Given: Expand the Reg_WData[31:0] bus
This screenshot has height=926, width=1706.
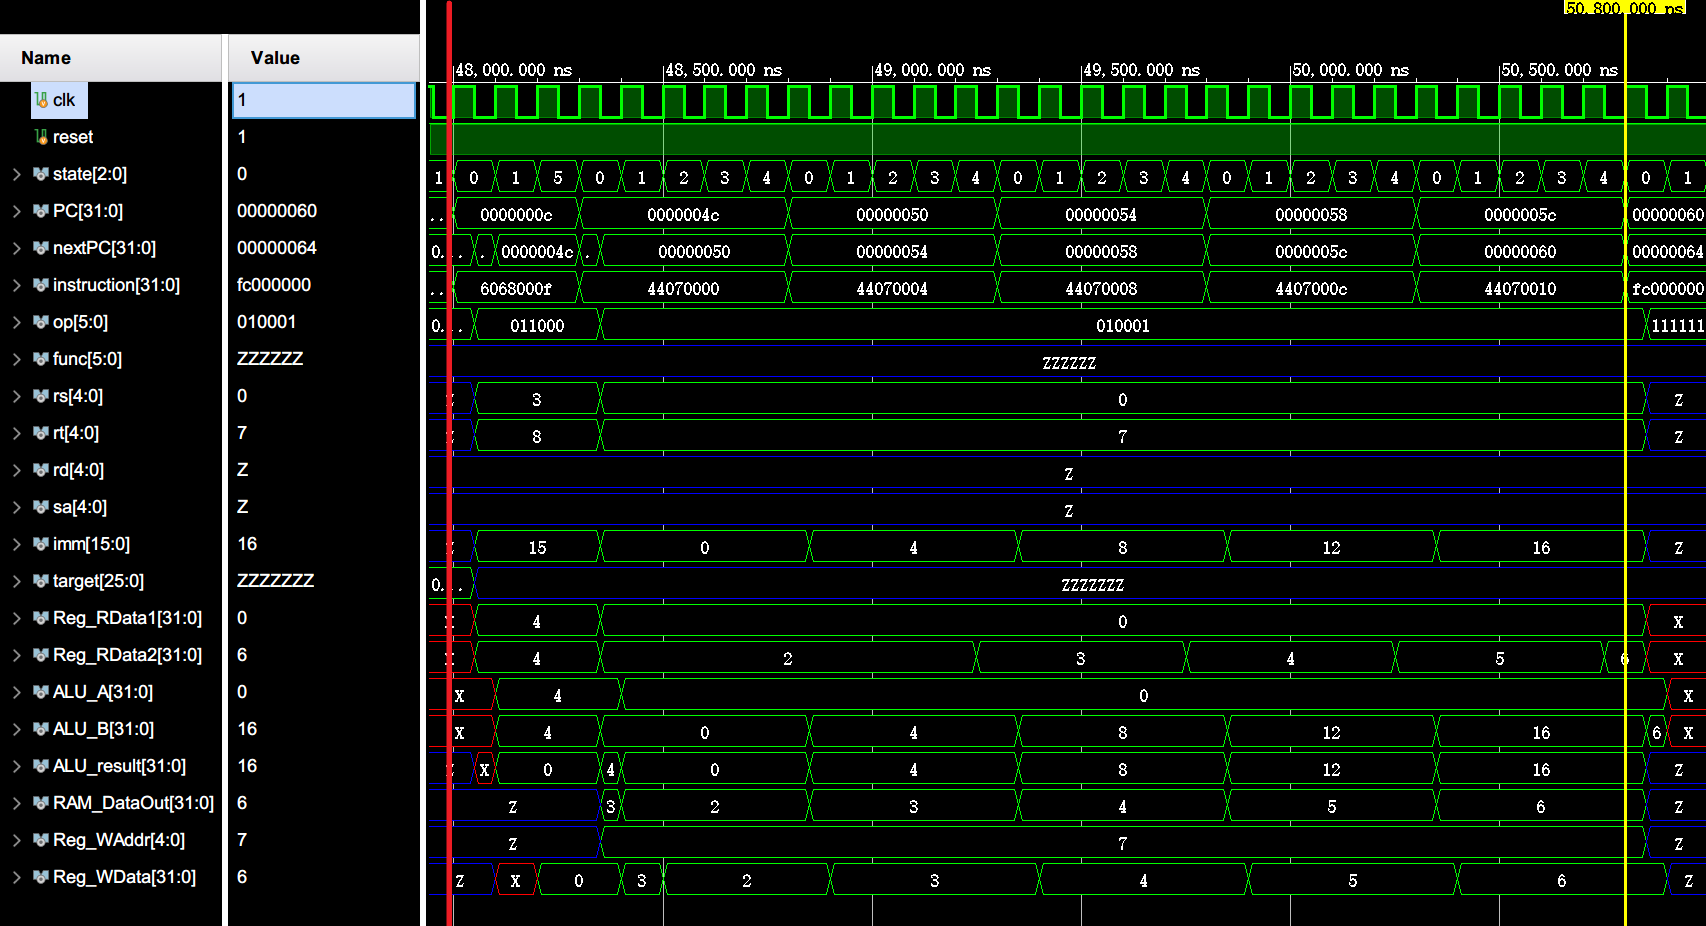Looking at the screenshot, I should (x=16, y=877).
